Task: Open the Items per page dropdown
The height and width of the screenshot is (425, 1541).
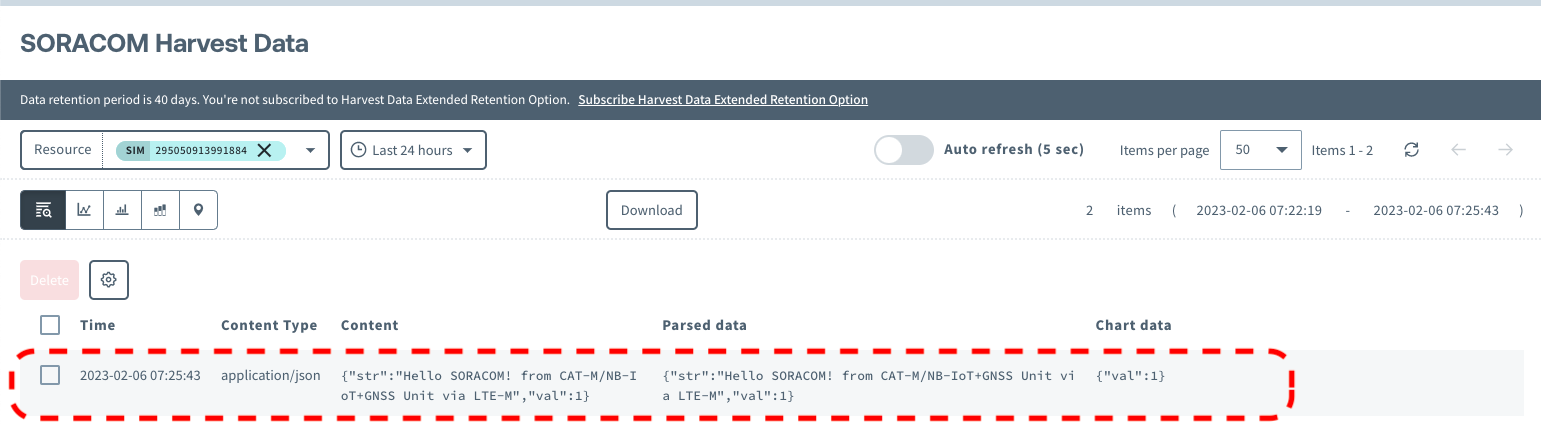Action: coord(1260,150)
